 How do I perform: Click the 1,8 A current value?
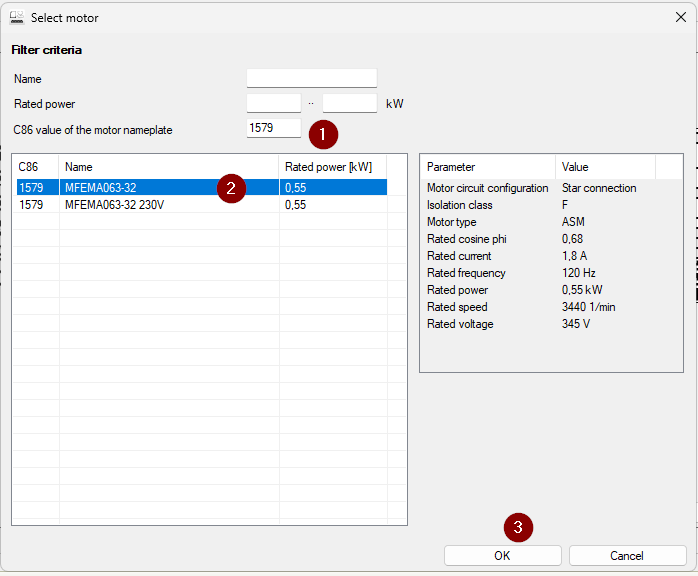pyautogui.click(x=574, y=256)
